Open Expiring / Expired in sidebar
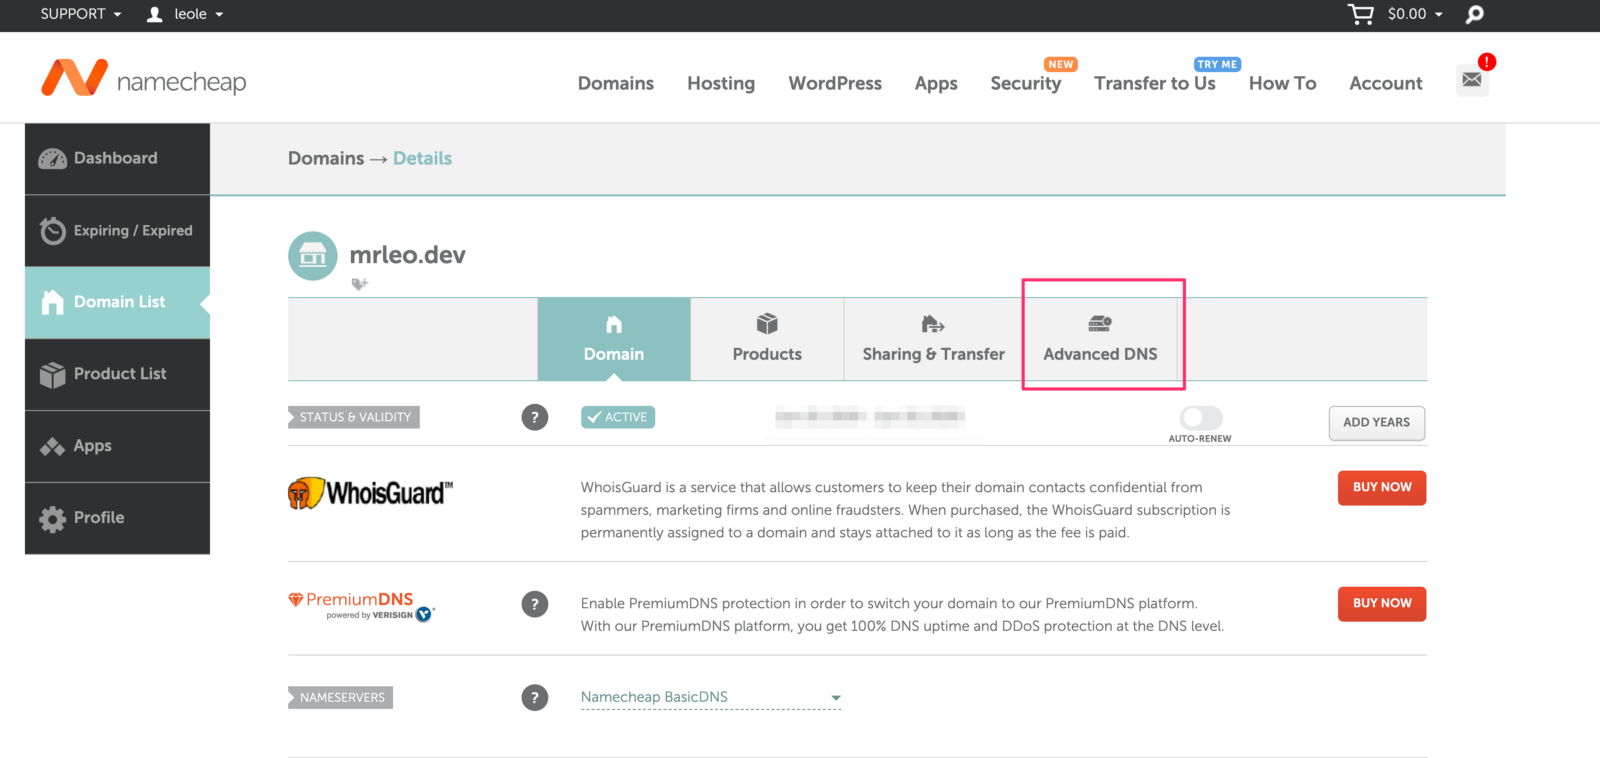This screenshot has width=1600, height=758. pyautogui.click(x=117, y=231)
